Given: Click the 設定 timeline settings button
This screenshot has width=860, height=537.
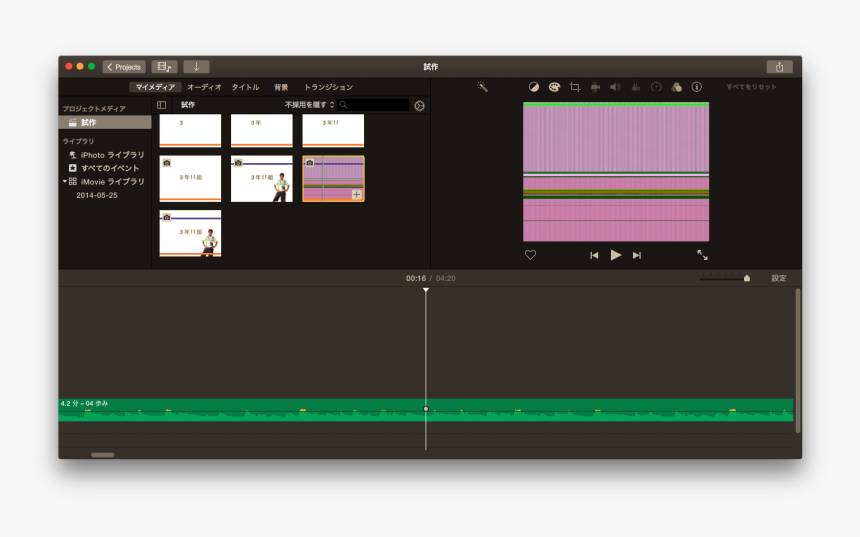Looking at the screenshot, I should pos(778,278).
